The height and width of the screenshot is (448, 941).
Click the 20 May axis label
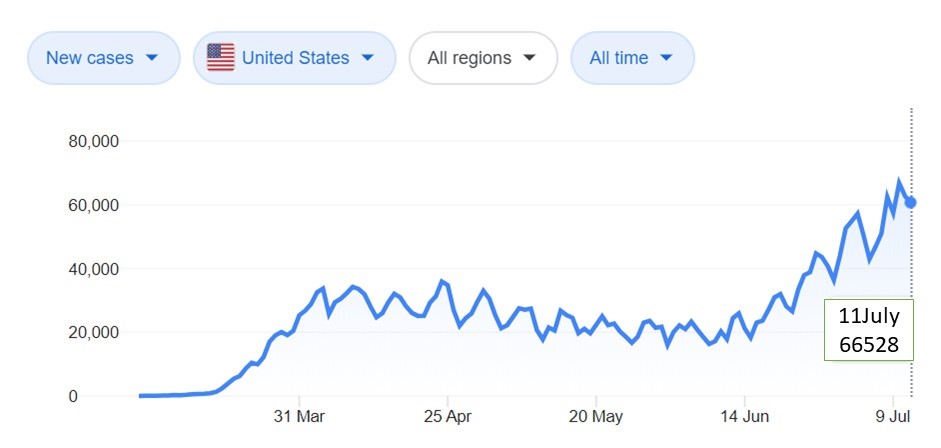tap(596, 416)
